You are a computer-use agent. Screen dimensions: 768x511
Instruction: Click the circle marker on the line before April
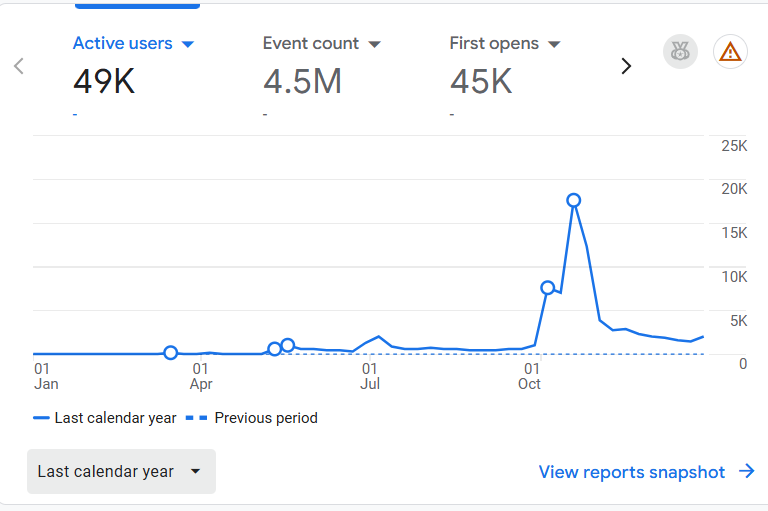(171, 353)
